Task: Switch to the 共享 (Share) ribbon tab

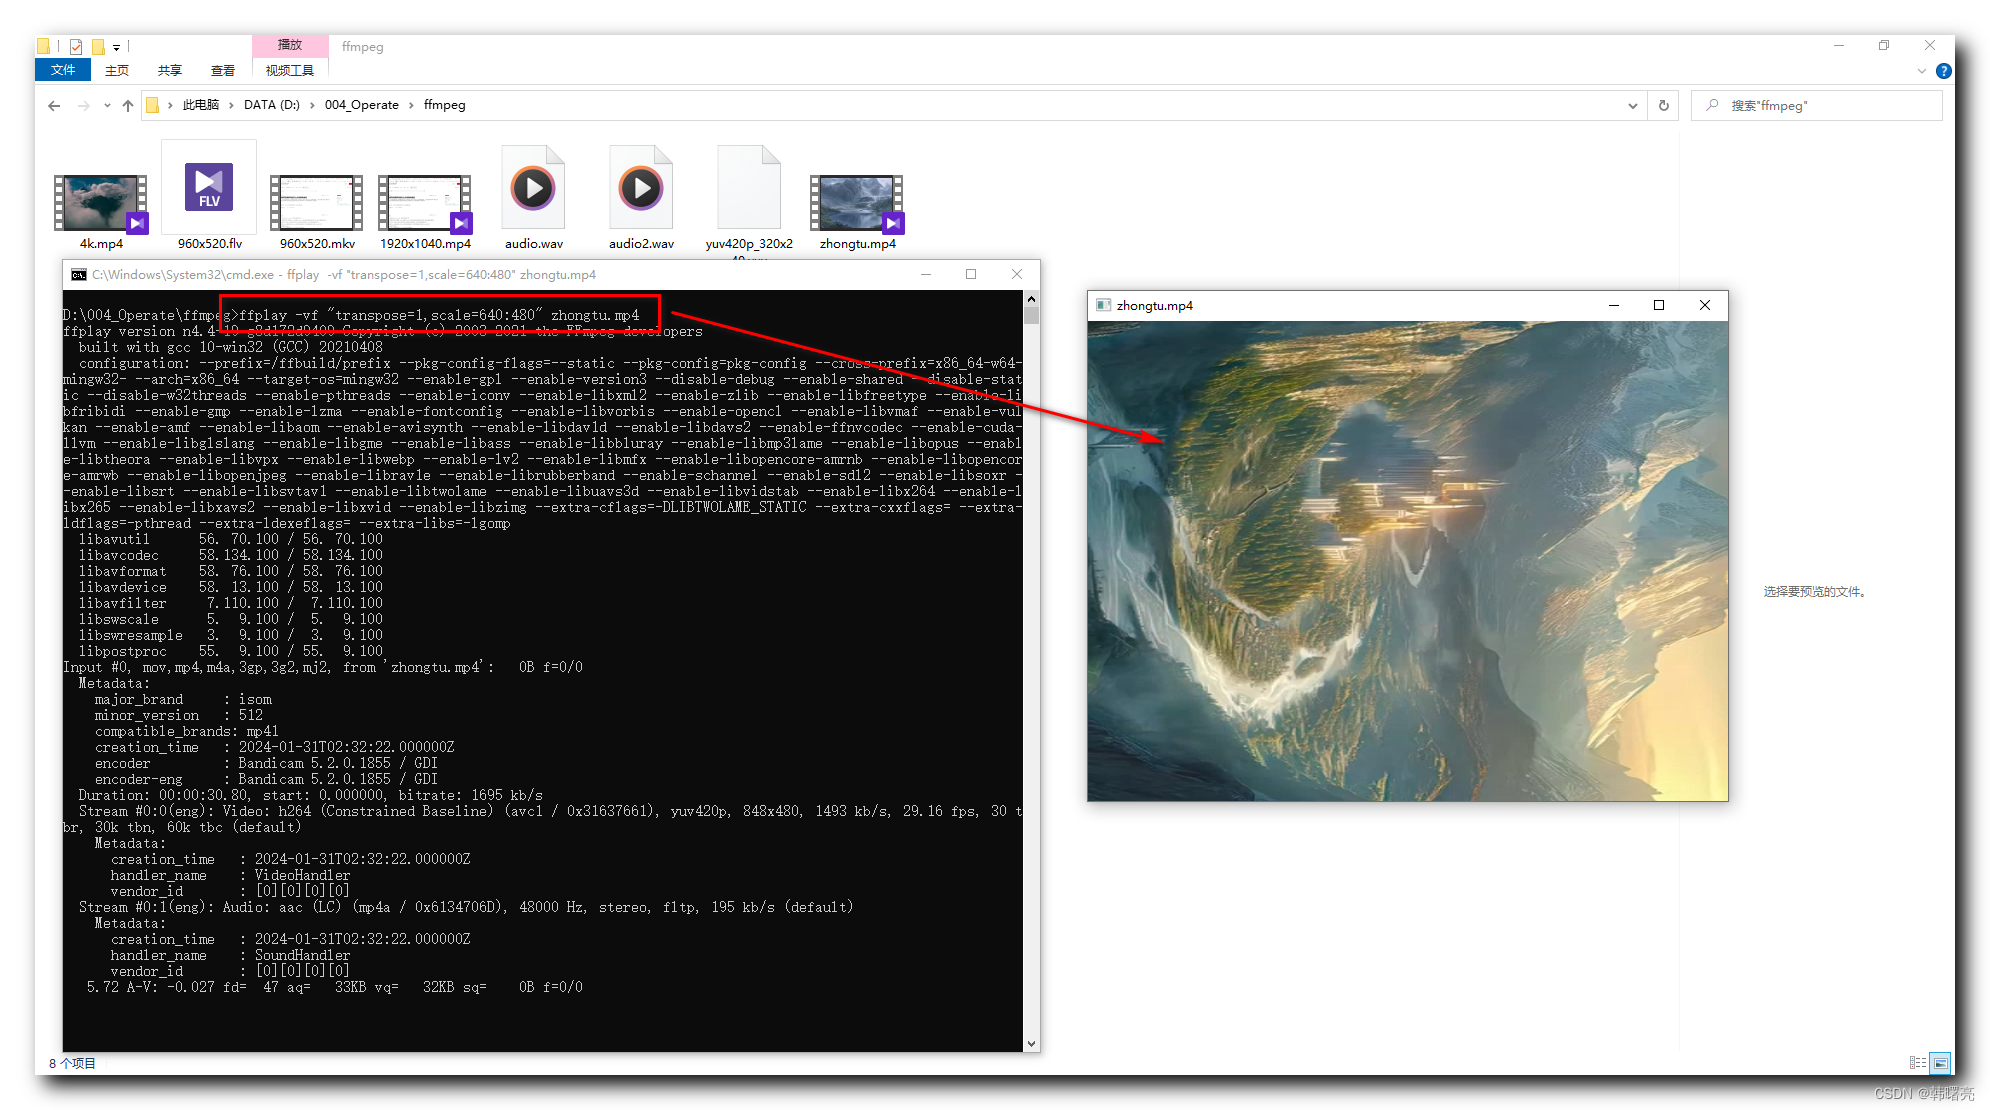Action: point(170,70)
